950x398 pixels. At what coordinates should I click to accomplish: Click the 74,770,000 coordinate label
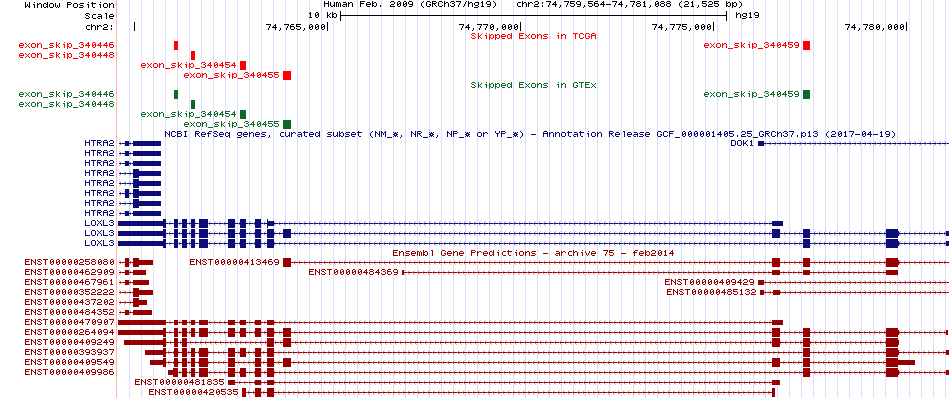[x=489, y=27]
